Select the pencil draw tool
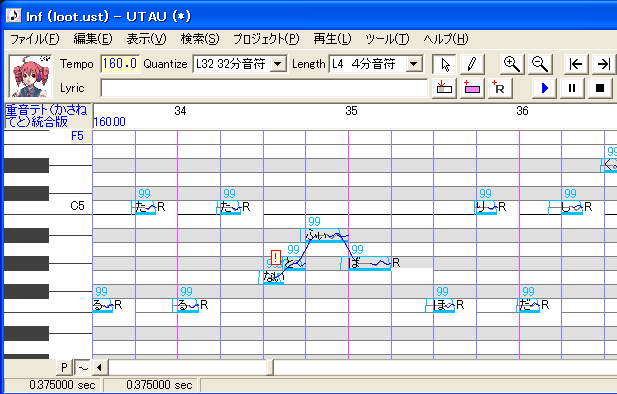Viewport: 617px width, 394px height. pyautogui.click(x=471, y=64)
